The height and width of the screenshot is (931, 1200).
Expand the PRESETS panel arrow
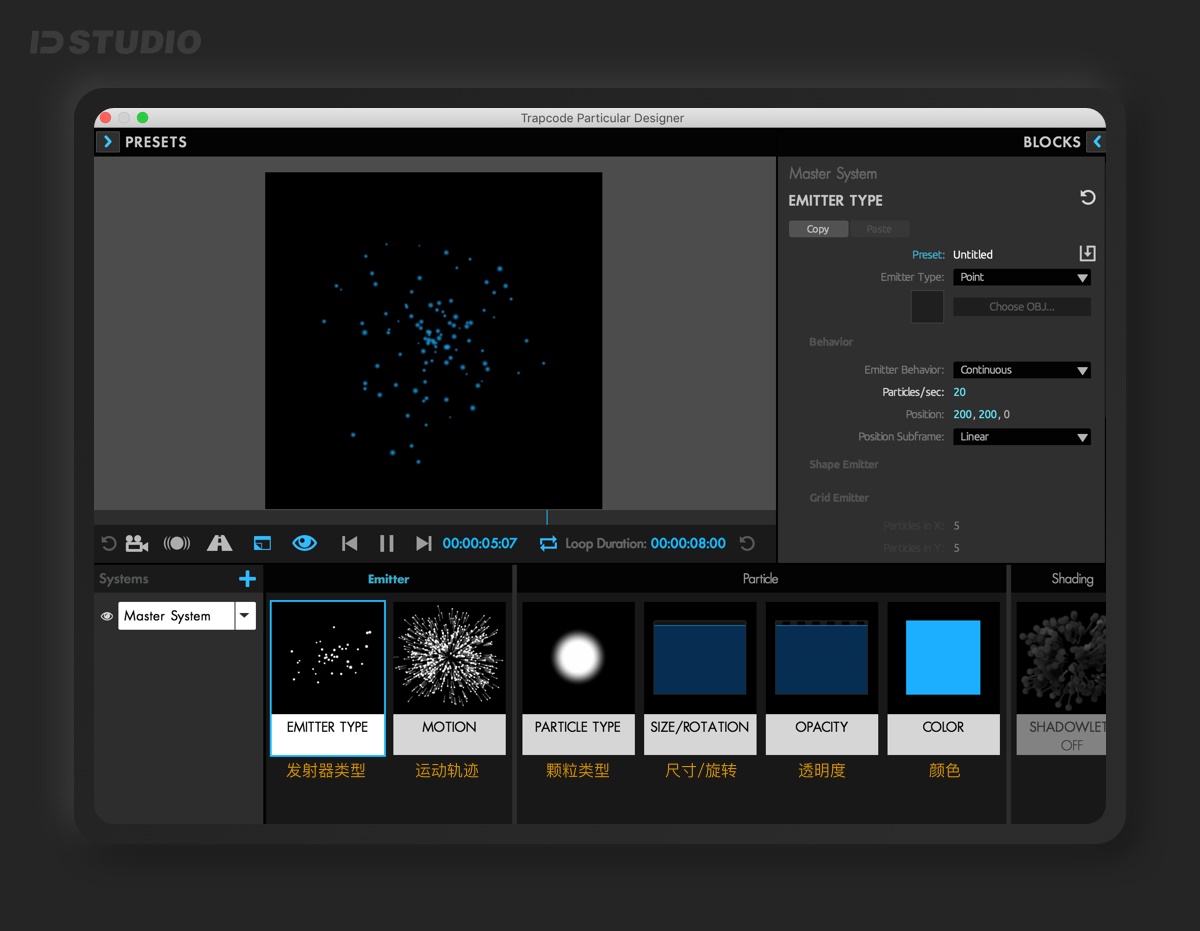(107, 142)
